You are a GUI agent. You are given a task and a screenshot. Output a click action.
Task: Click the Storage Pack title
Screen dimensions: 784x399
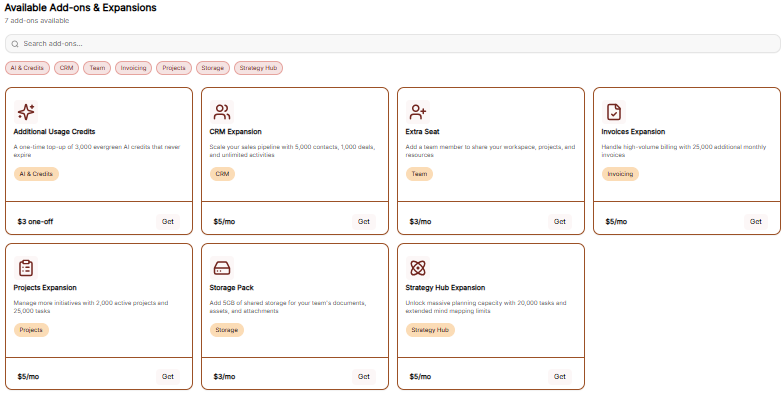coord(232,288)
